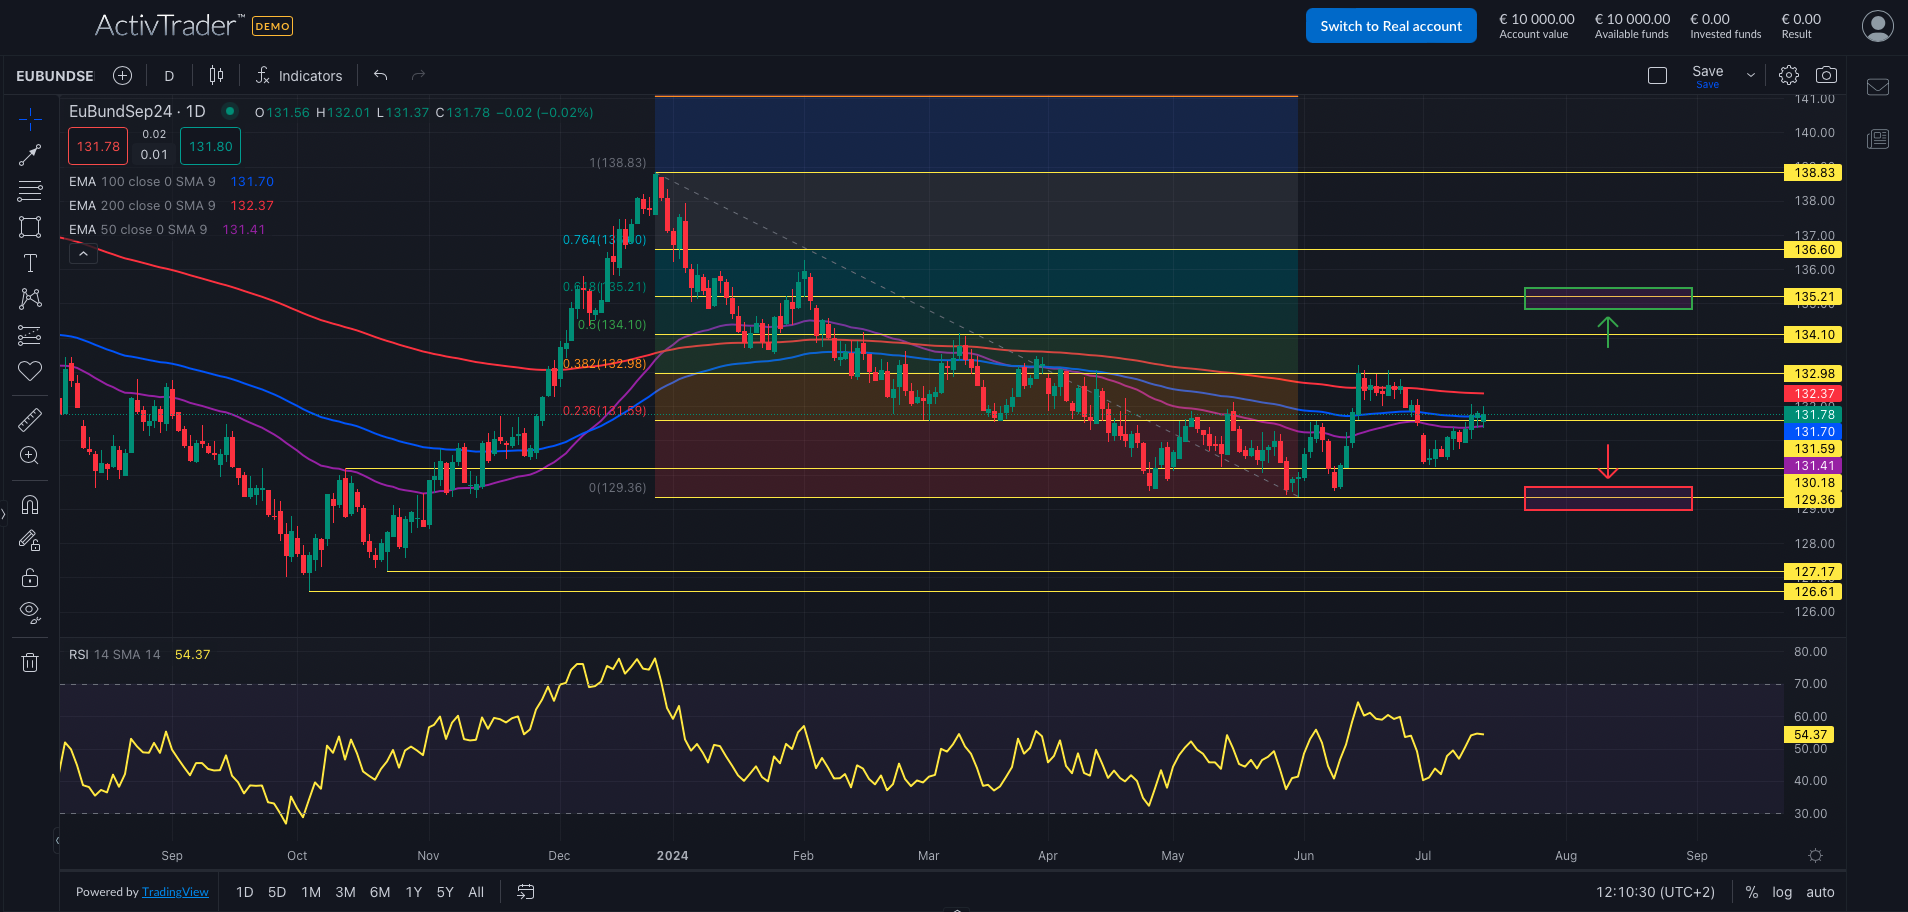Open chart settings via the gear icon

[1790, 74]
